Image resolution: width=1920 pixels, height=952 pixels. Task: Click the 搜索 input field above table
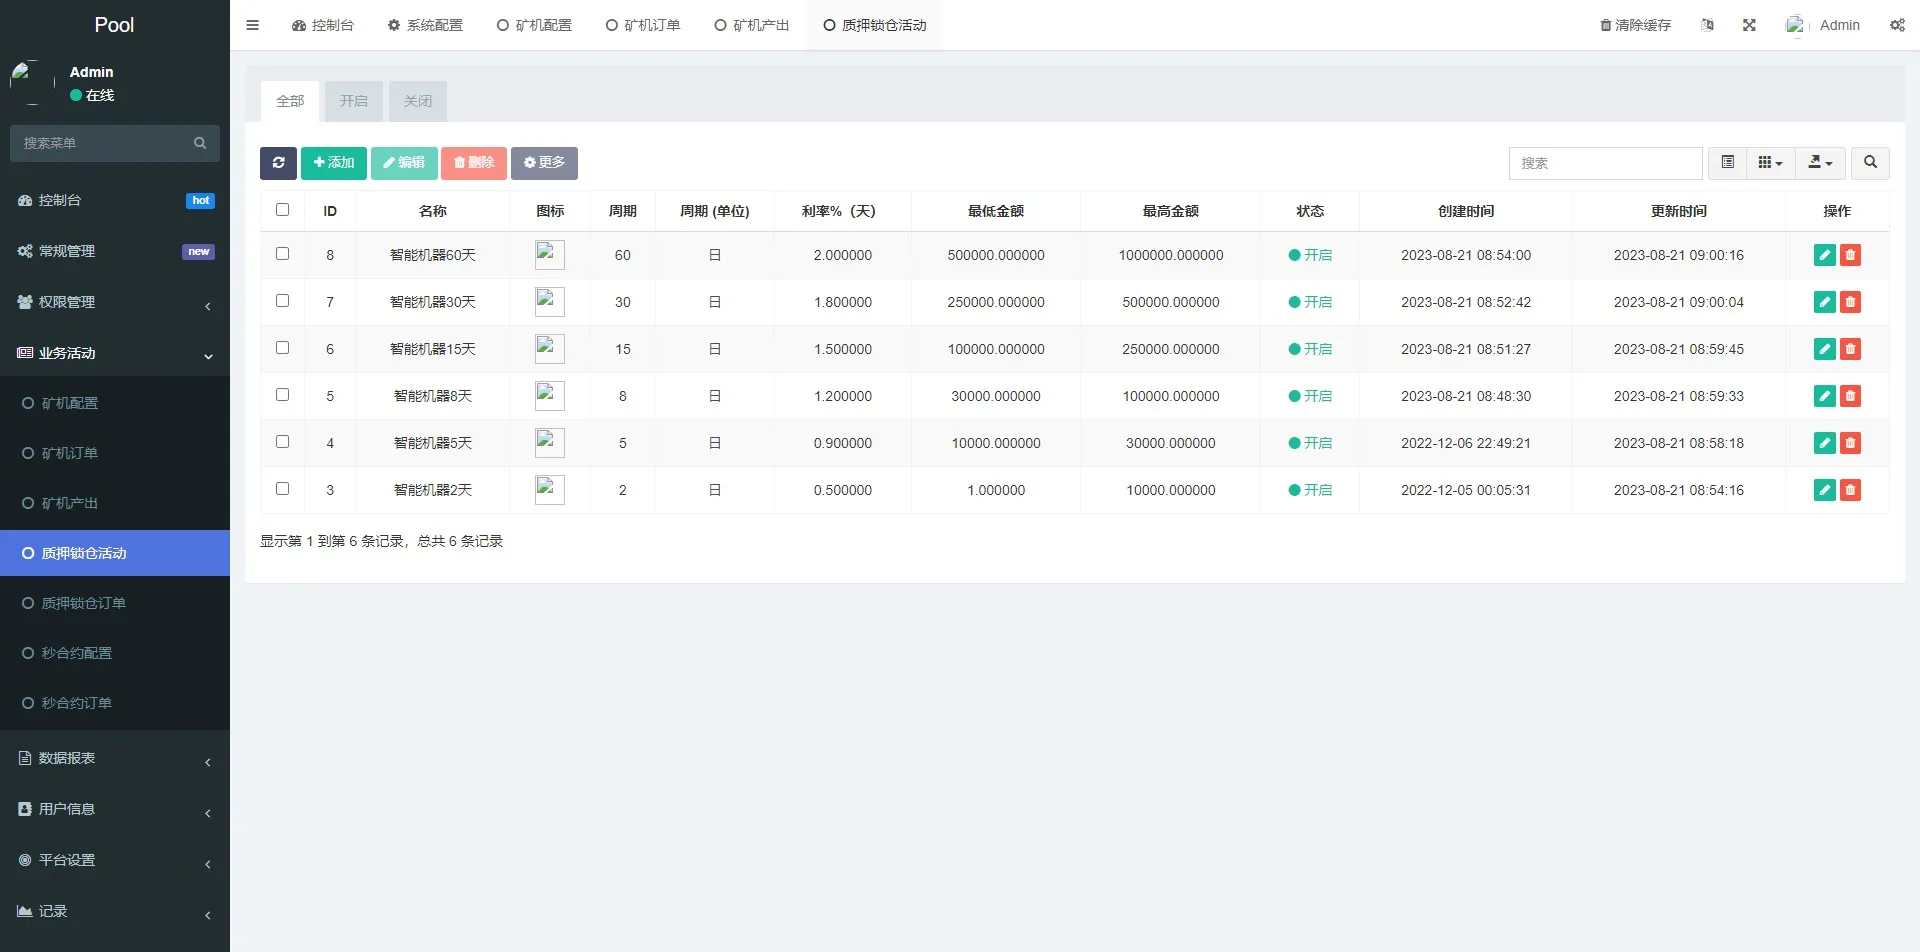[x=1605, y=163]
